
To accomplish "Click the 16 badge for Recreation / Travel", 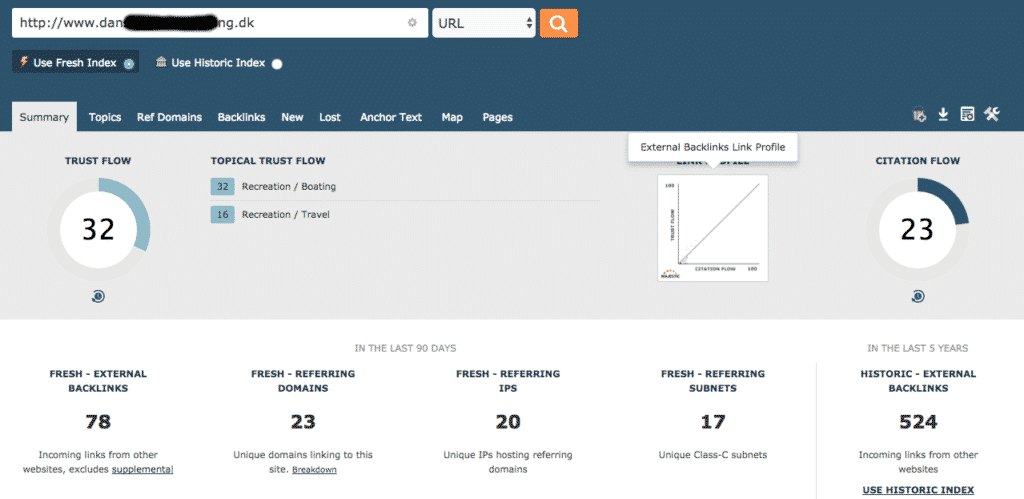I will [x=222, y=214].
